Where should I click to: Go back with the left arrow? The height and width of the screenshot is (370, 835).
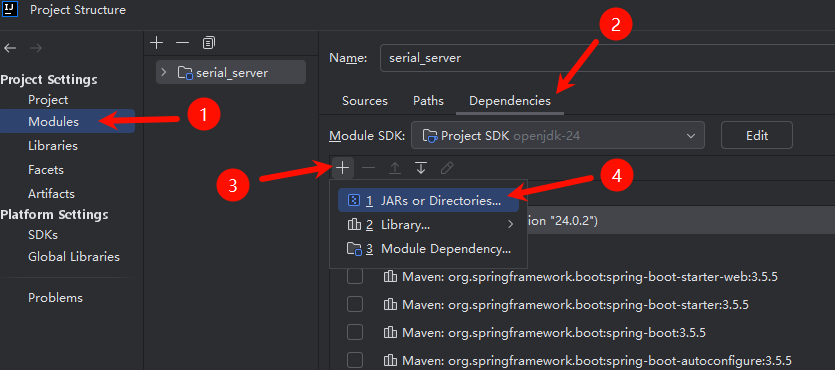[10, 48]
